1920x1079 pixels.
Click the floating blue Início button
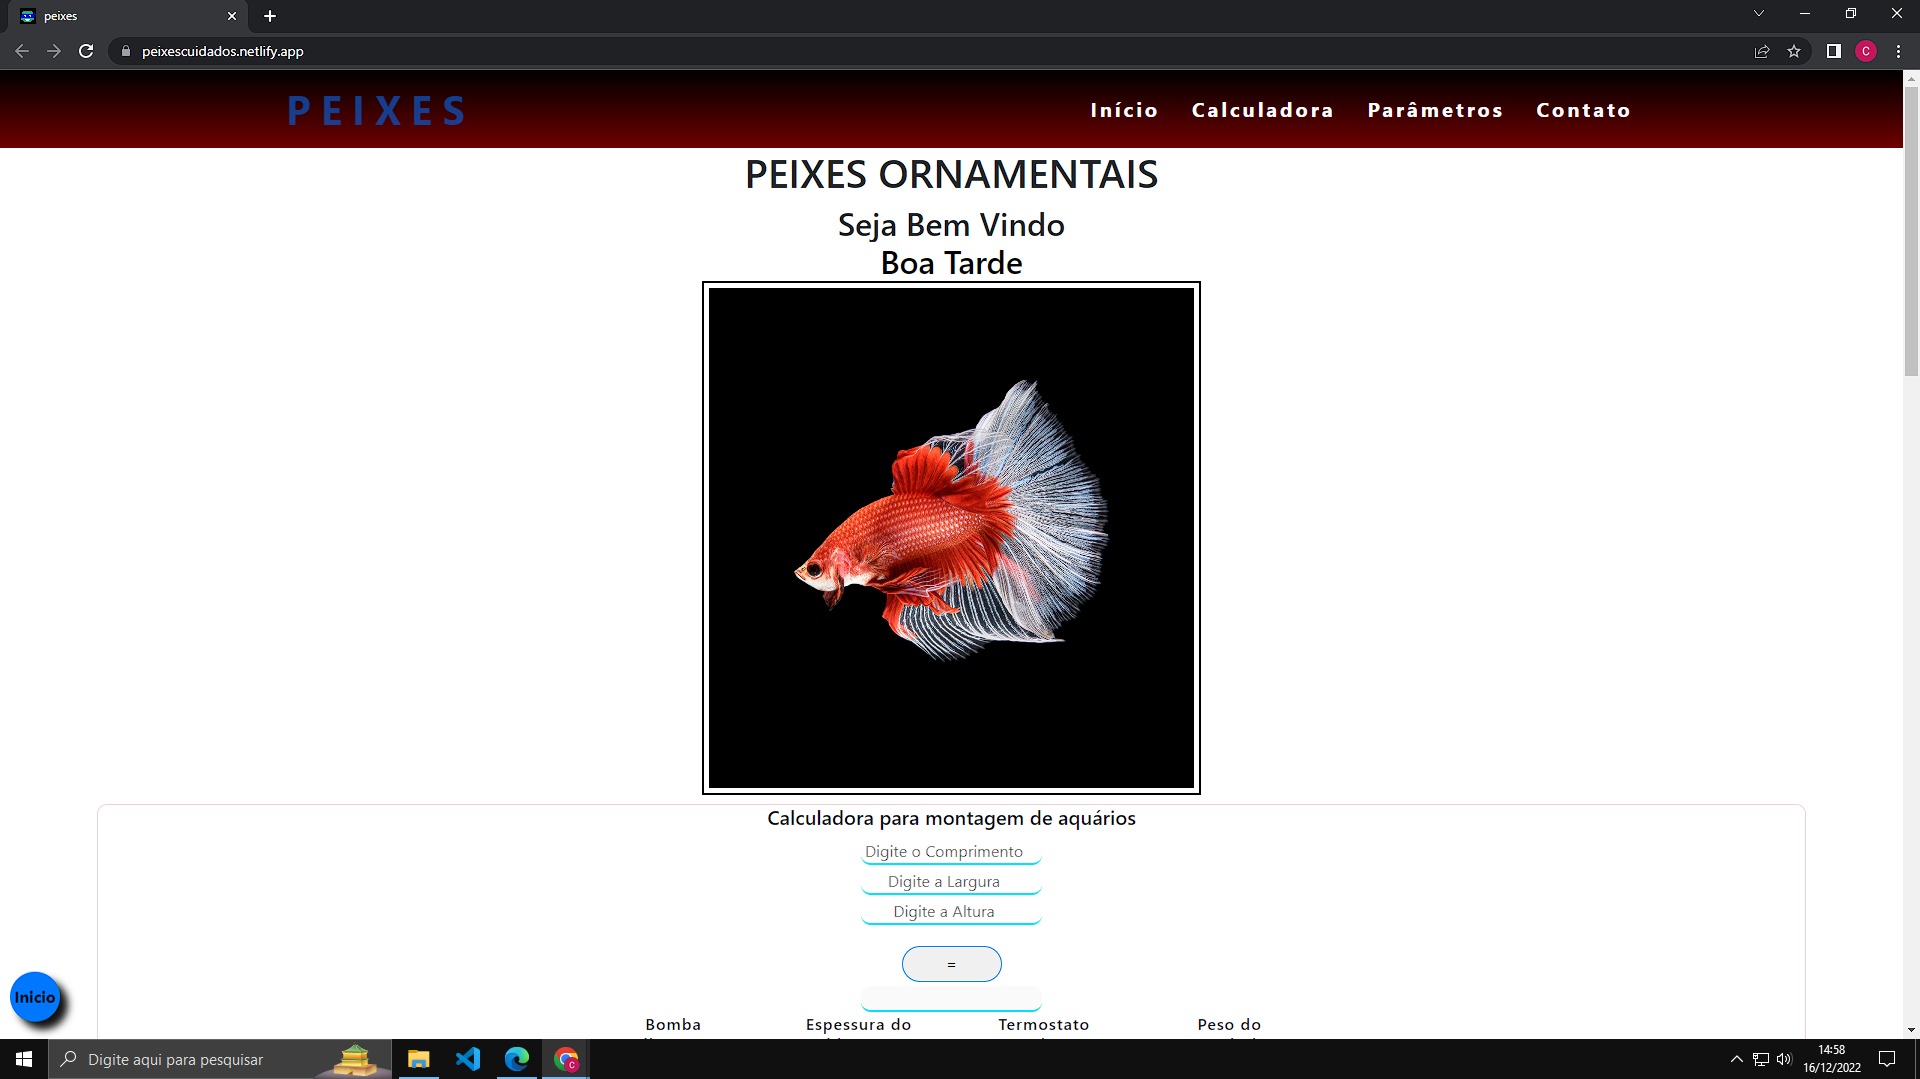point(35,997)
